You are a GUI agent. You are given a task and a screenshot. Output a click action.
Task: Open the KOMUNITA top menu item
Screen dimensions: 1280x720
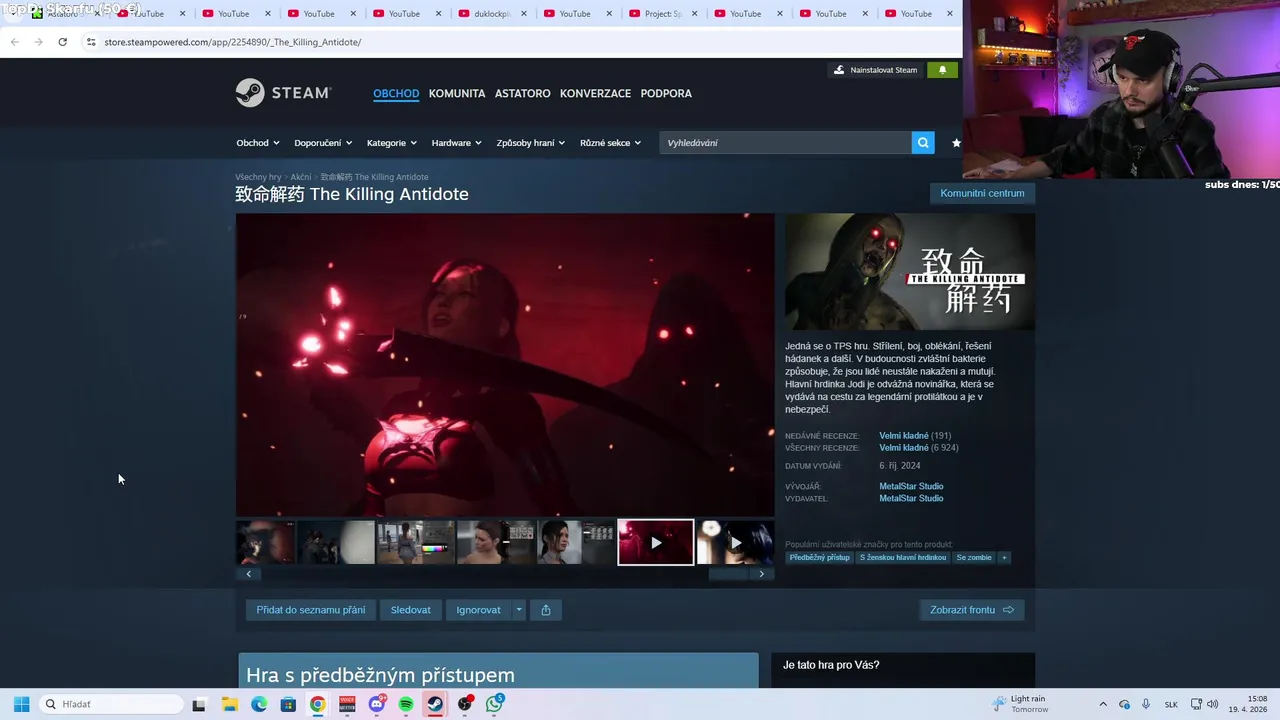pyautogui.click(x=457, y=93)
